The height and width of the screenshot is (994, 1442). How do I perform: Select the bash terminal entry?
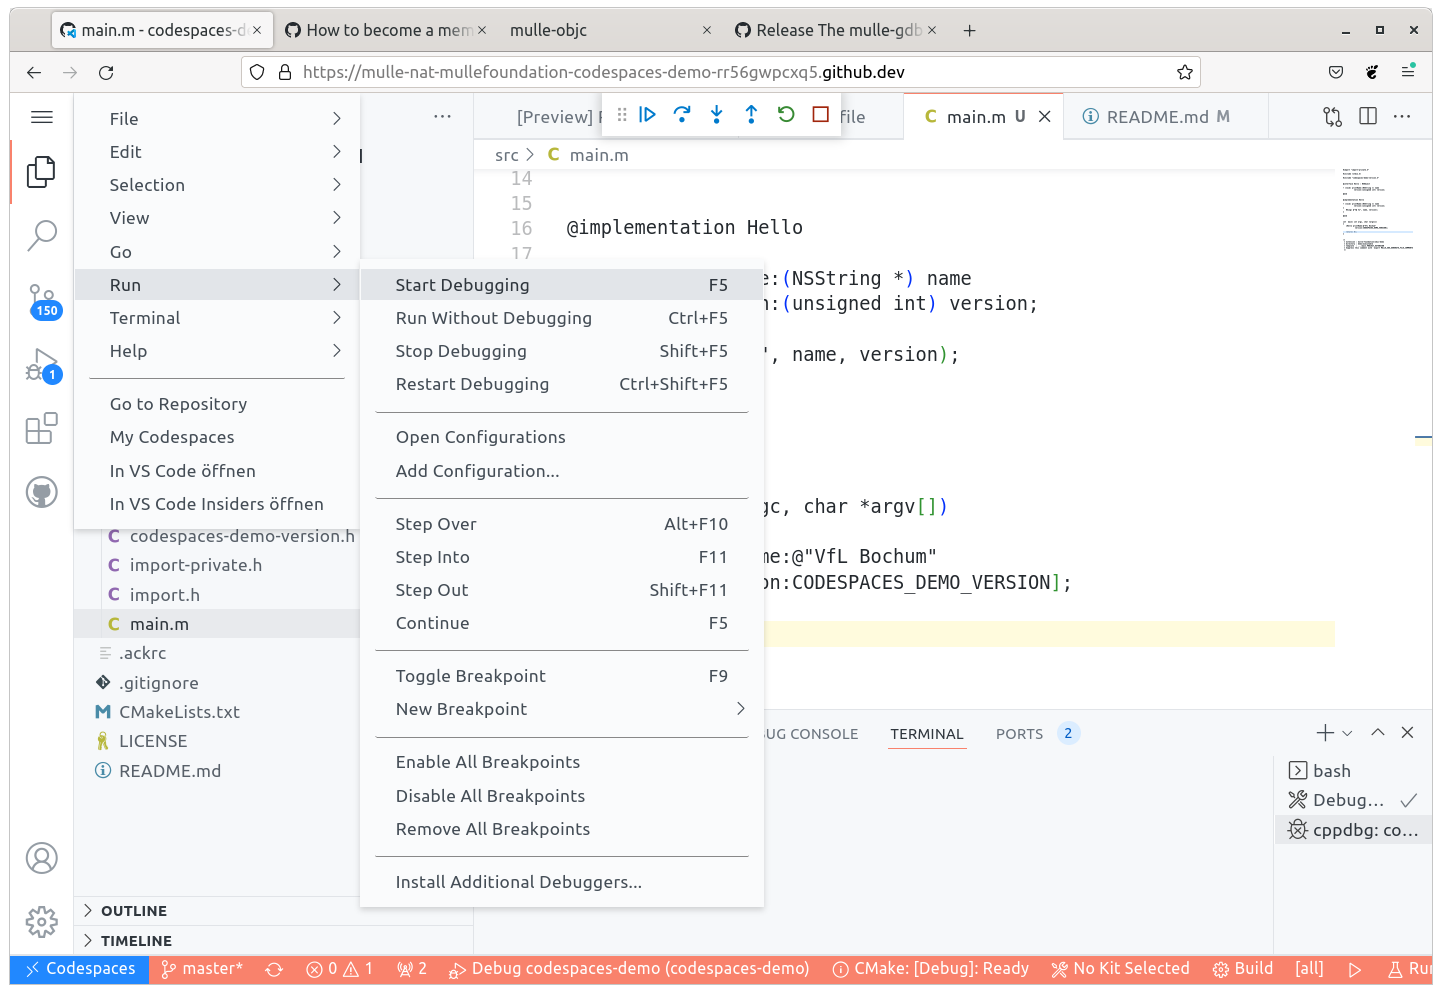click(x=1354, y=771)
